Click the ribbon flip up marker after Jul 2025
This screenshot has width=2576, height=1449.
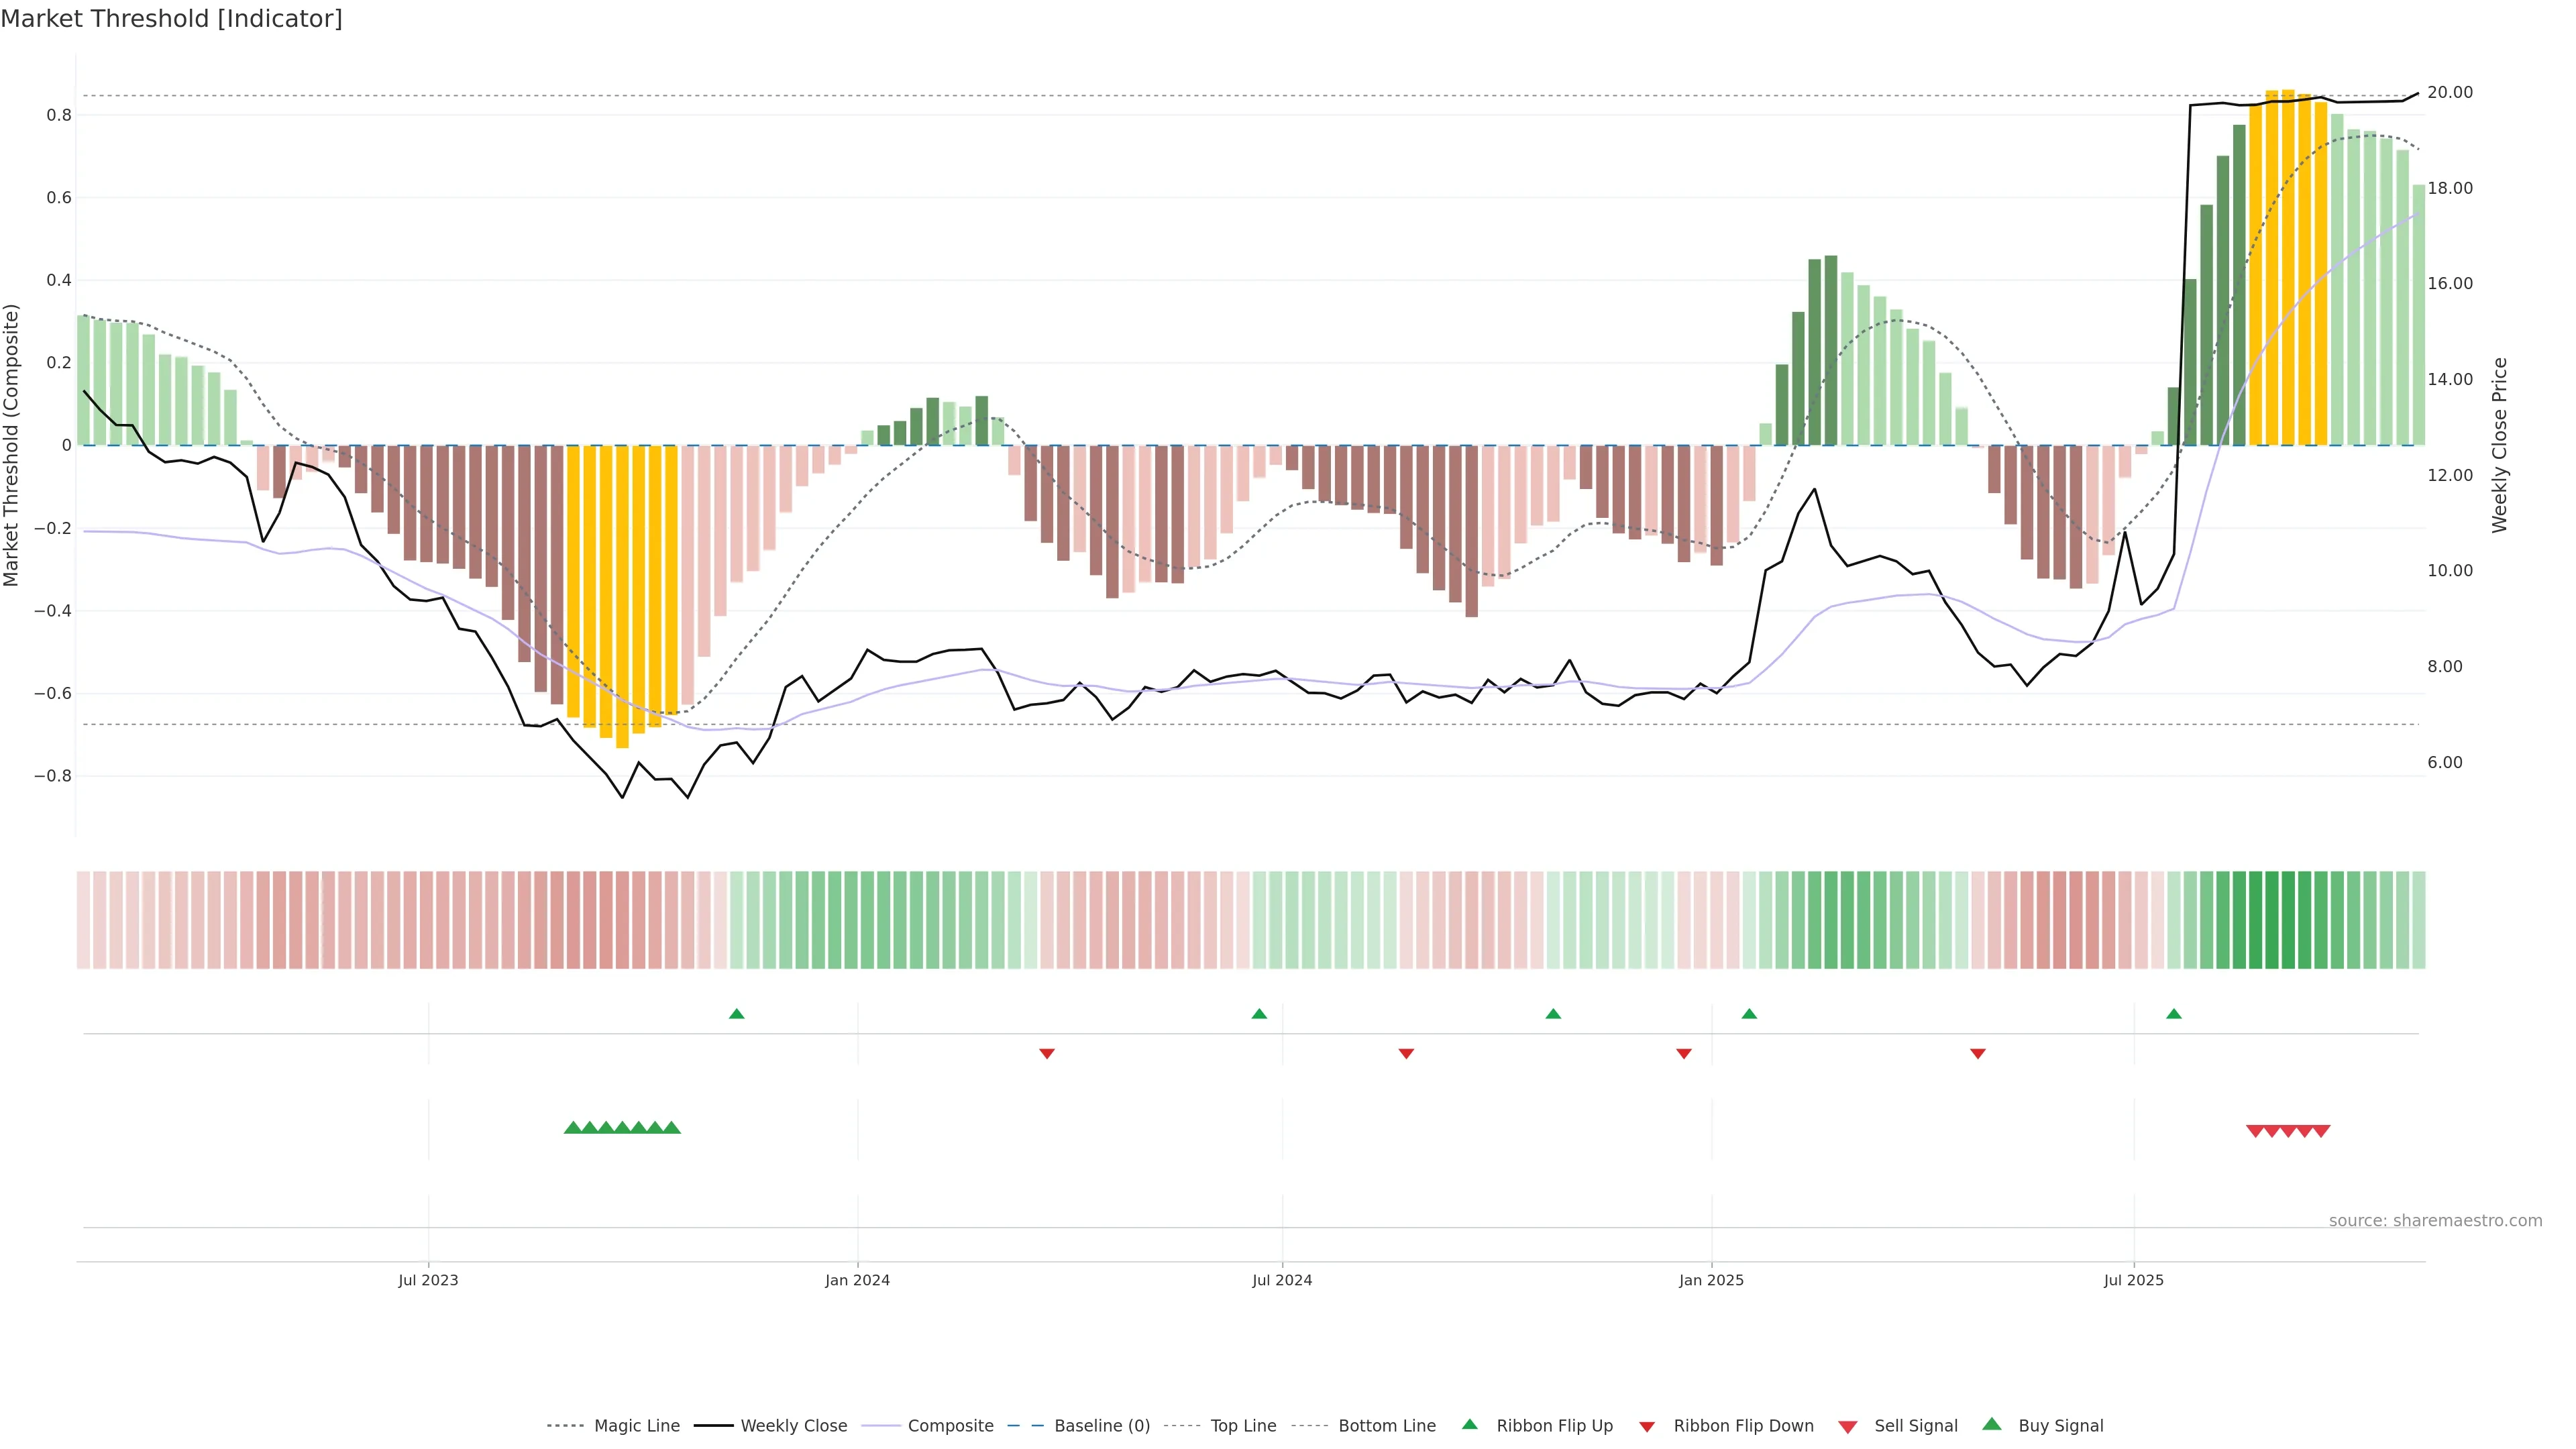(x=2173, y=1014)
